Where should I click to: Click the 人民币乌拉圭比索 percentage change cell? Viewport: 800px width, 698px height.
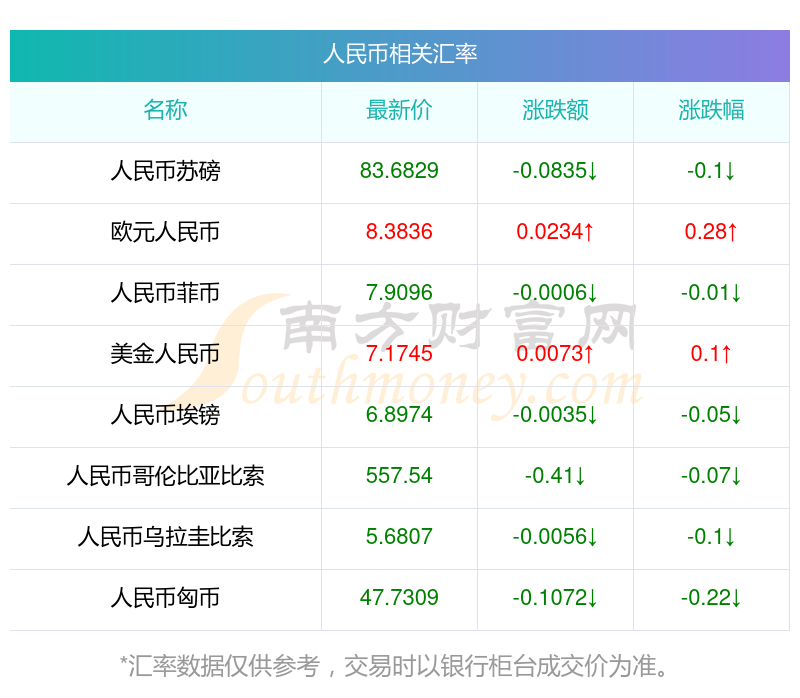pyautogui.click(x=711, y=537)
